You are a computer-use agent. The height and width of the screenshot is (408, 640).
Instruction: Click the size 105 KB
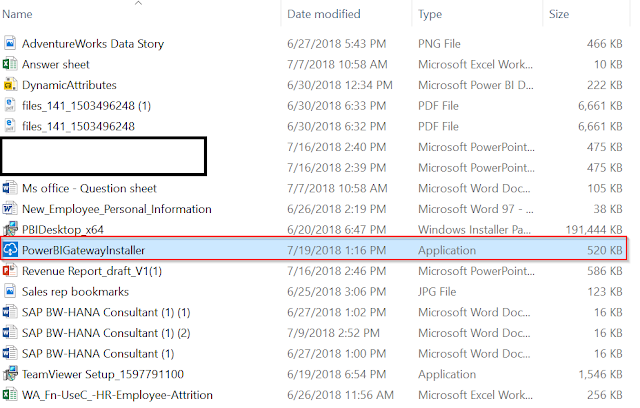point(604,188)
